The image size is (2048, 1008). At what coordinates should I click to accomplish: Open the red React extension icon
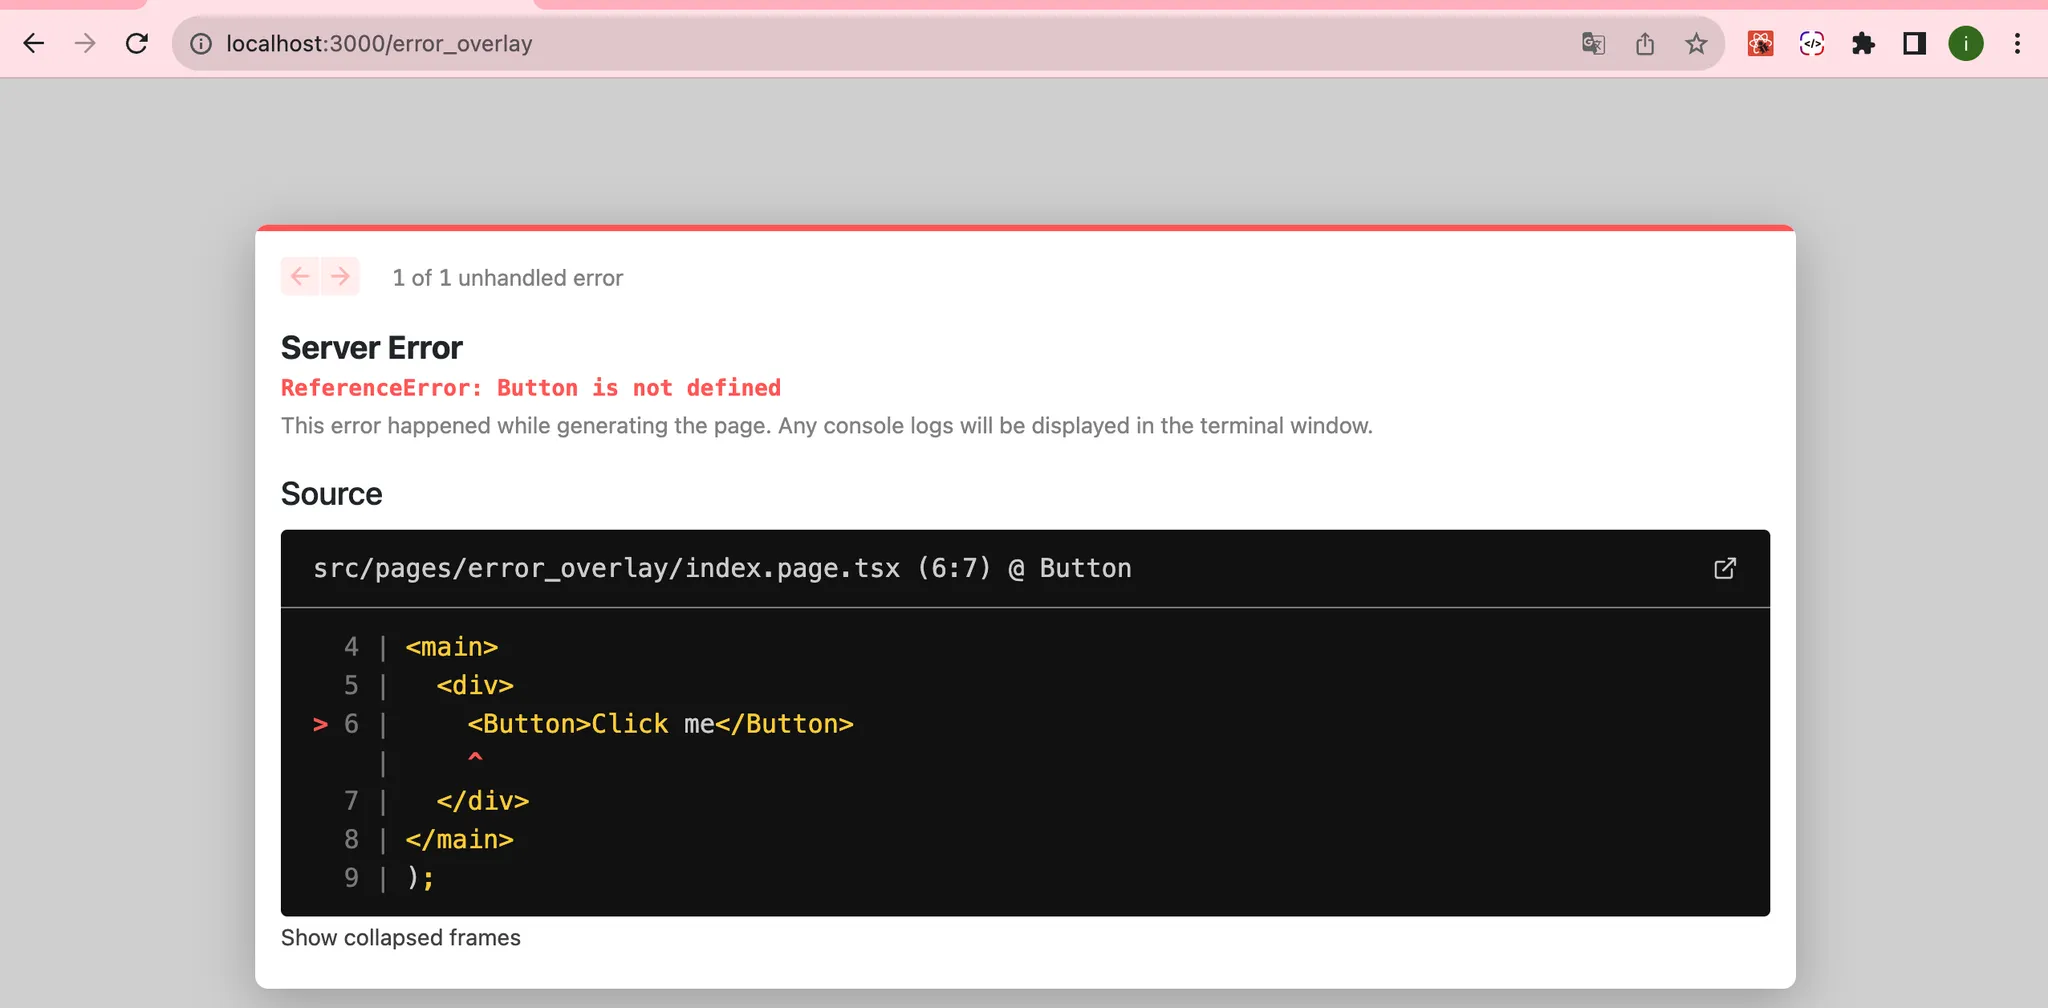[1760, 44]
